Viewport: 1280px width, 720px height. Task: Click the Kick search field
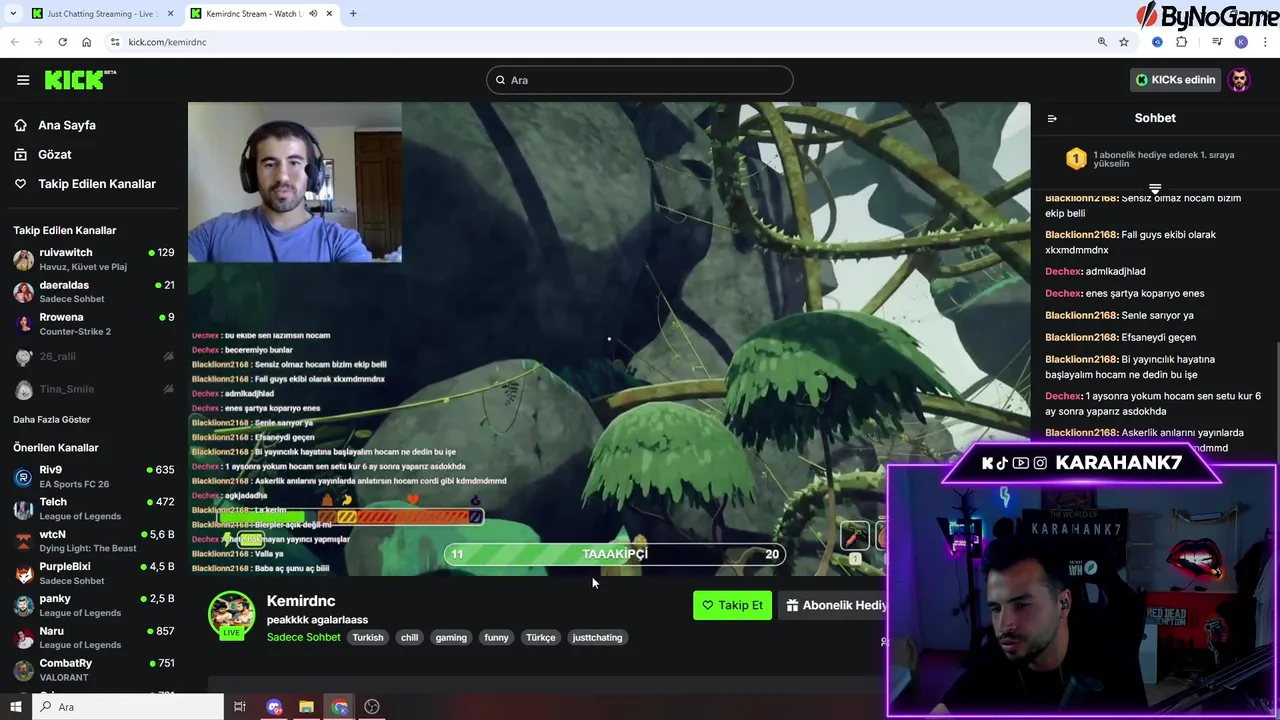click(x=640, y=80)
